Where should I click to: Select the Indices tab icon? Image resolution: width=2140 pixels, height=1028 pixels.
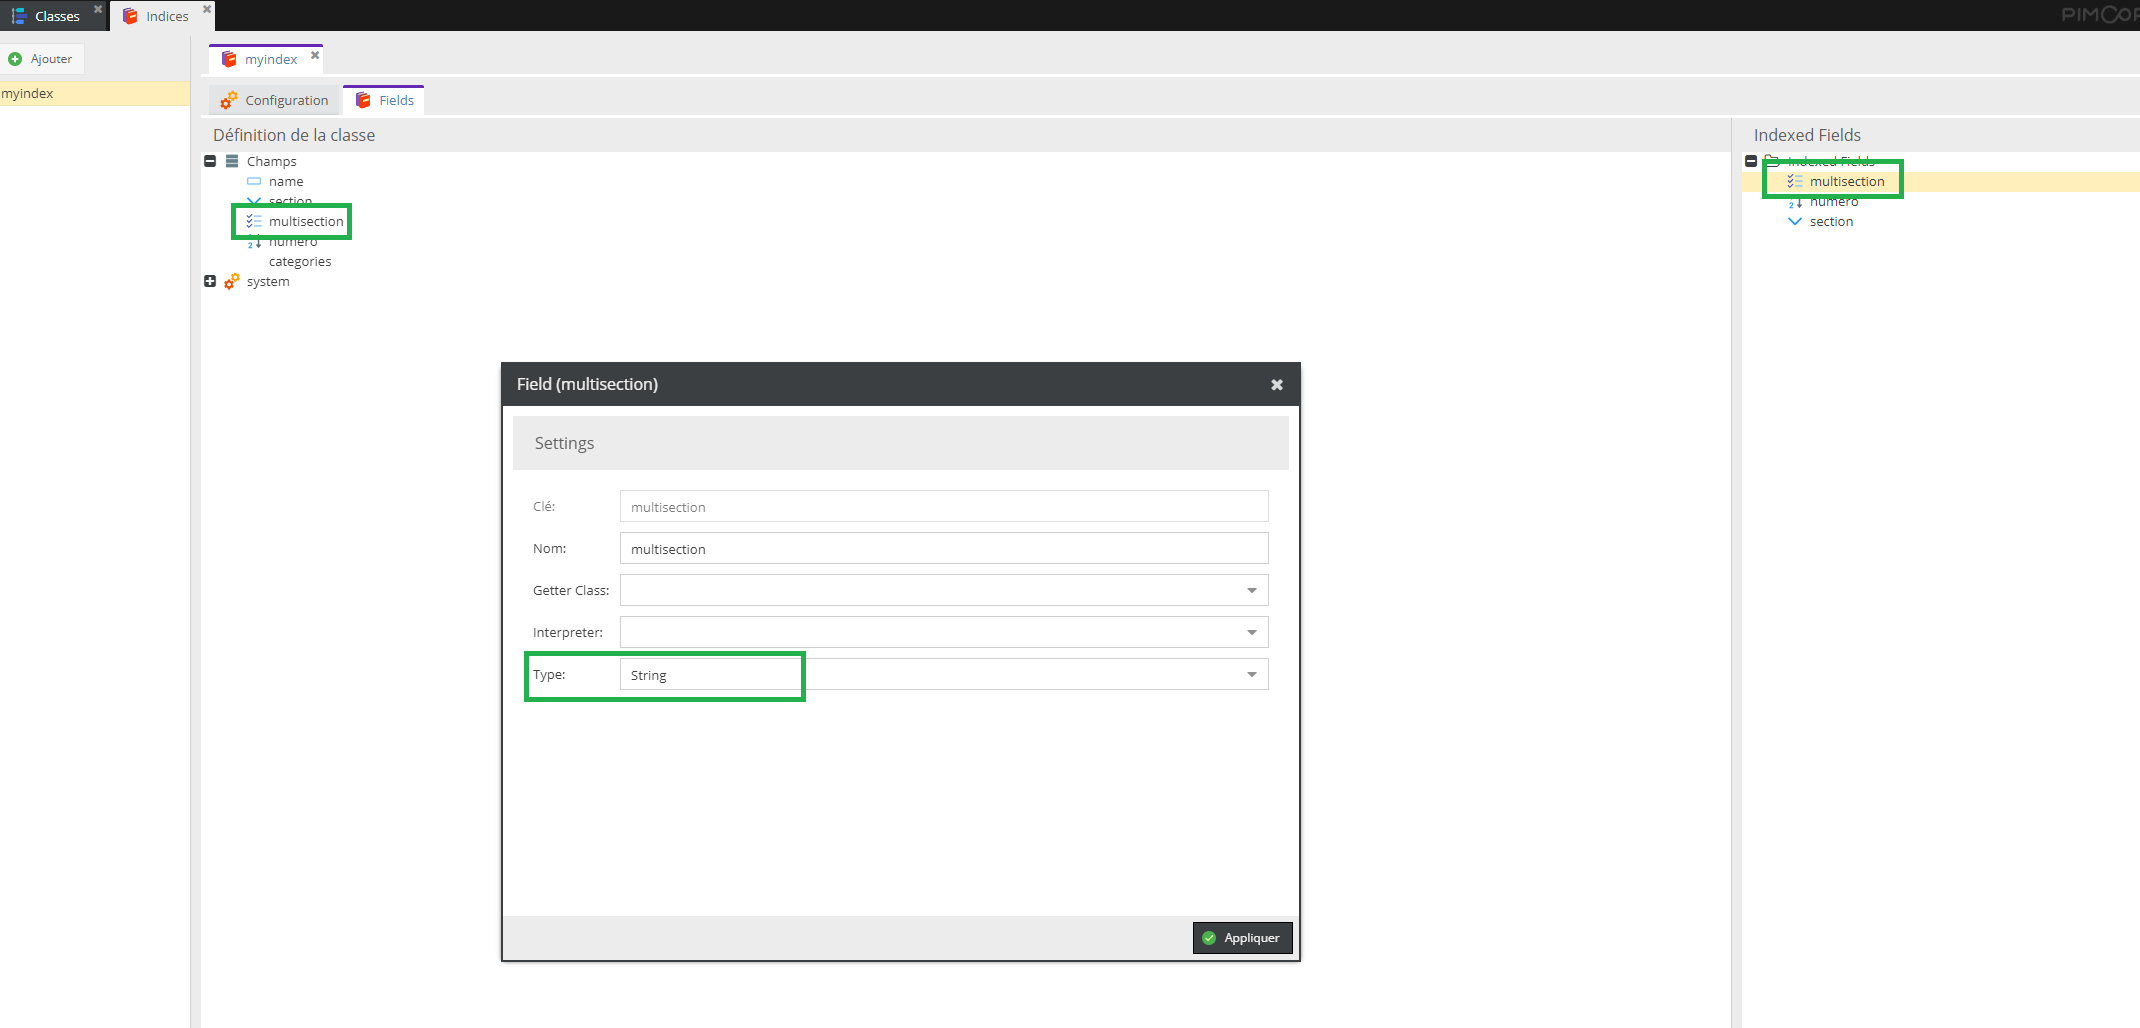(130, 15)
